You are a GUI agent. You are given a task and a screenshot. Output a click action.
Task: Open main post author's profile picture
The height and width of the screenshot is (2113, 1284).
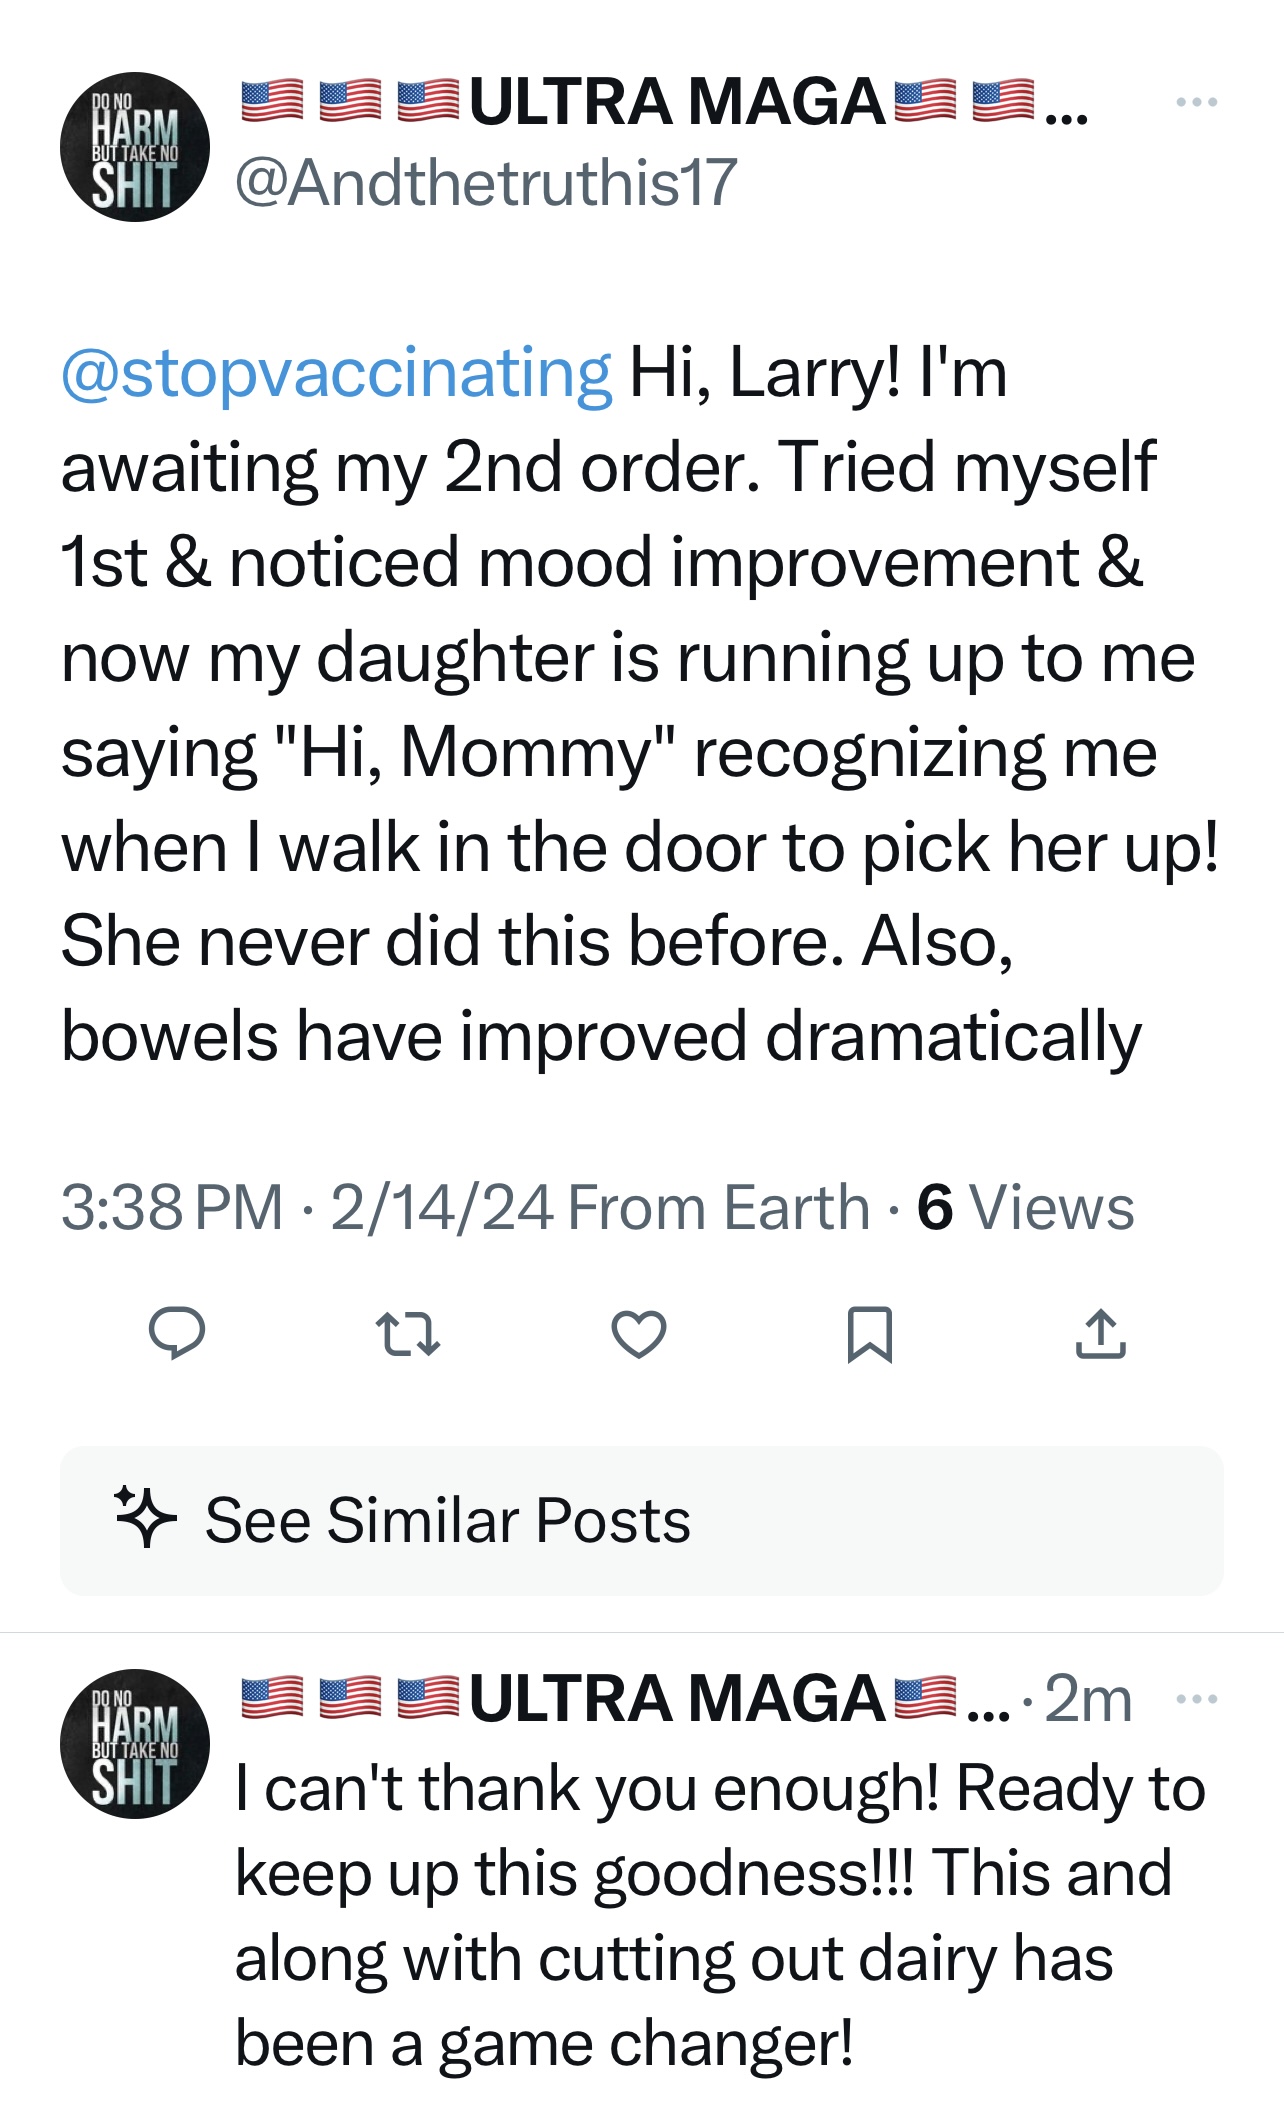135,147
